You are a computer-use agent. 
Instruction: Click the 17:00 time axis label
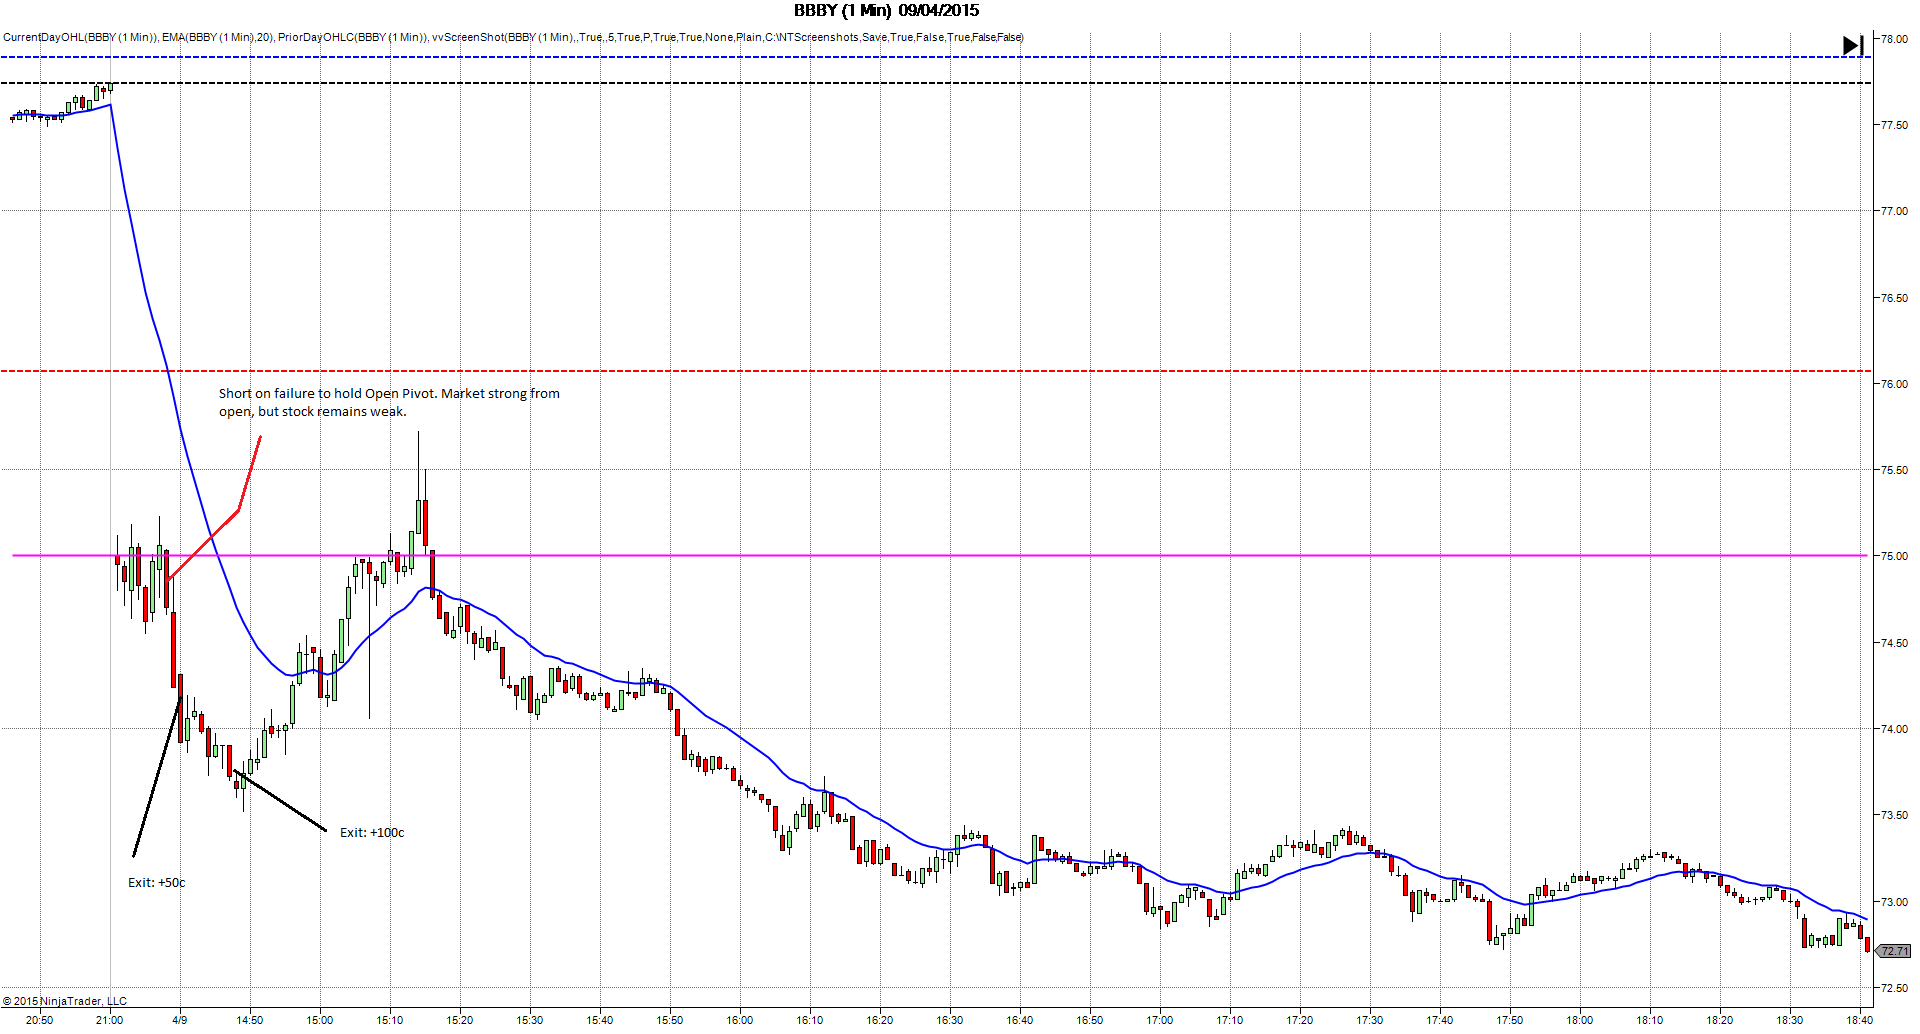[1160, 1020]
